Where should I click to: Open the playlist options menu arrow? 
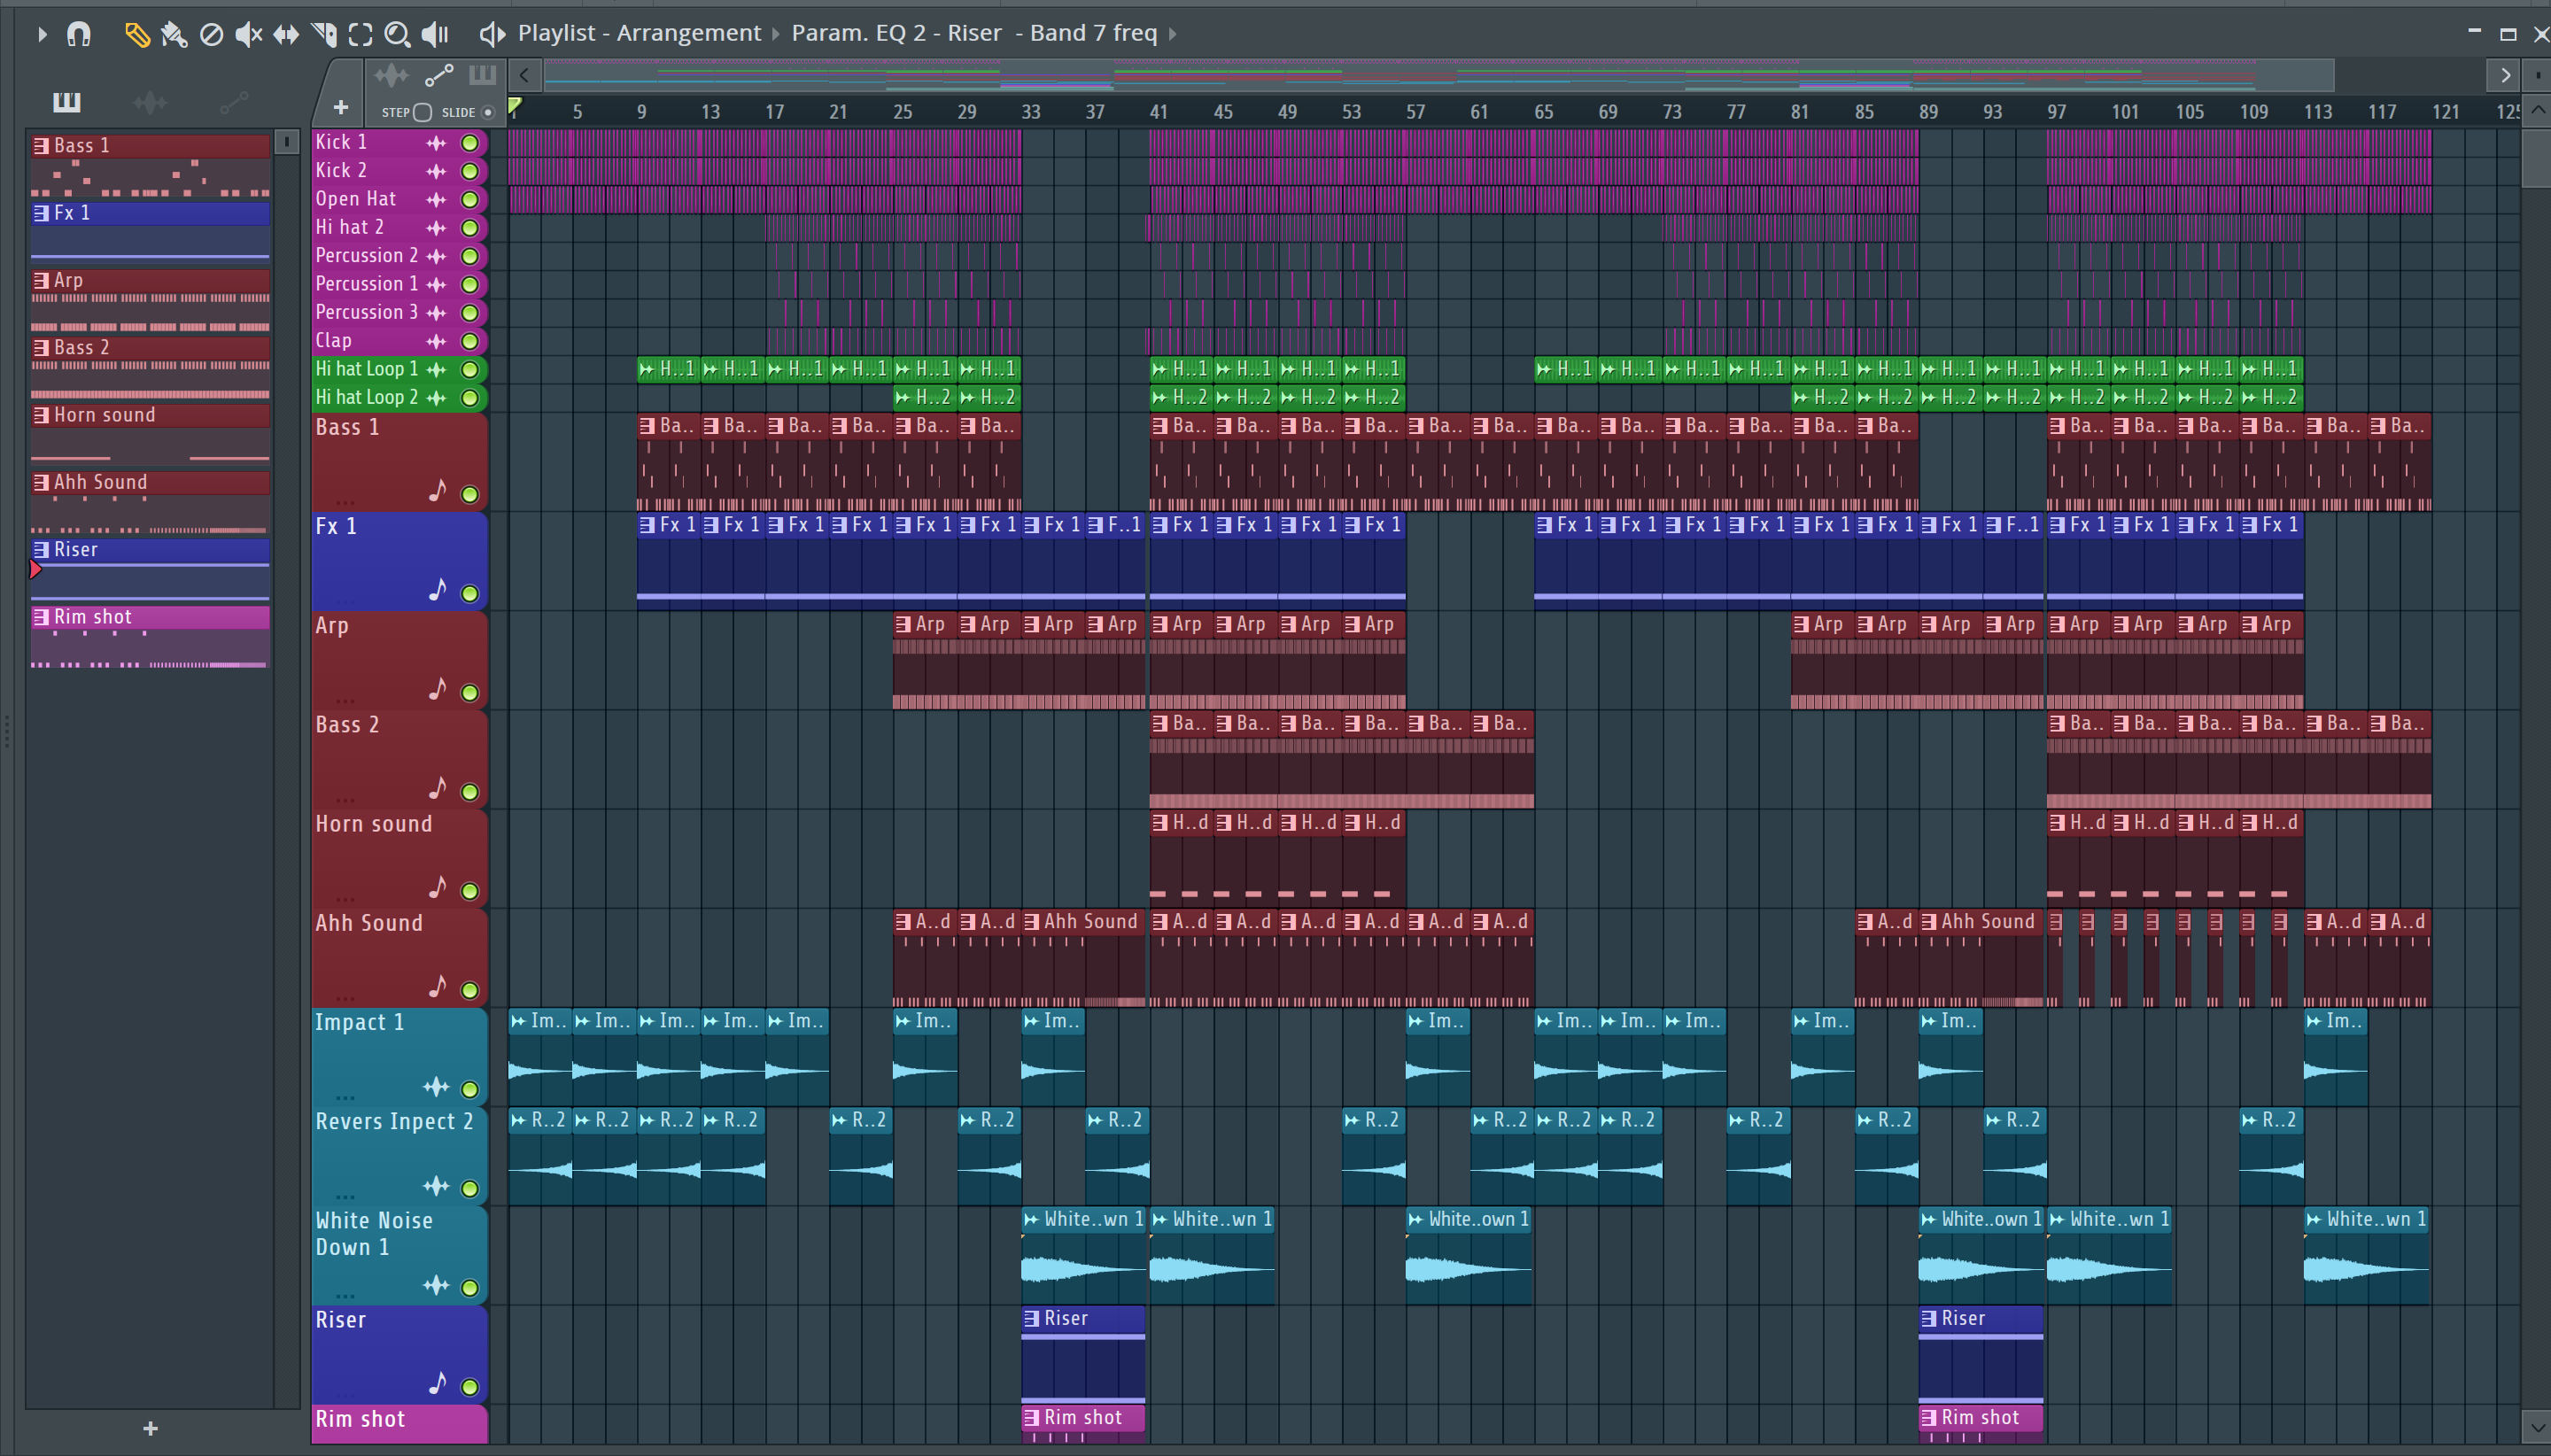pyautogui.click(x=42, y=34)
